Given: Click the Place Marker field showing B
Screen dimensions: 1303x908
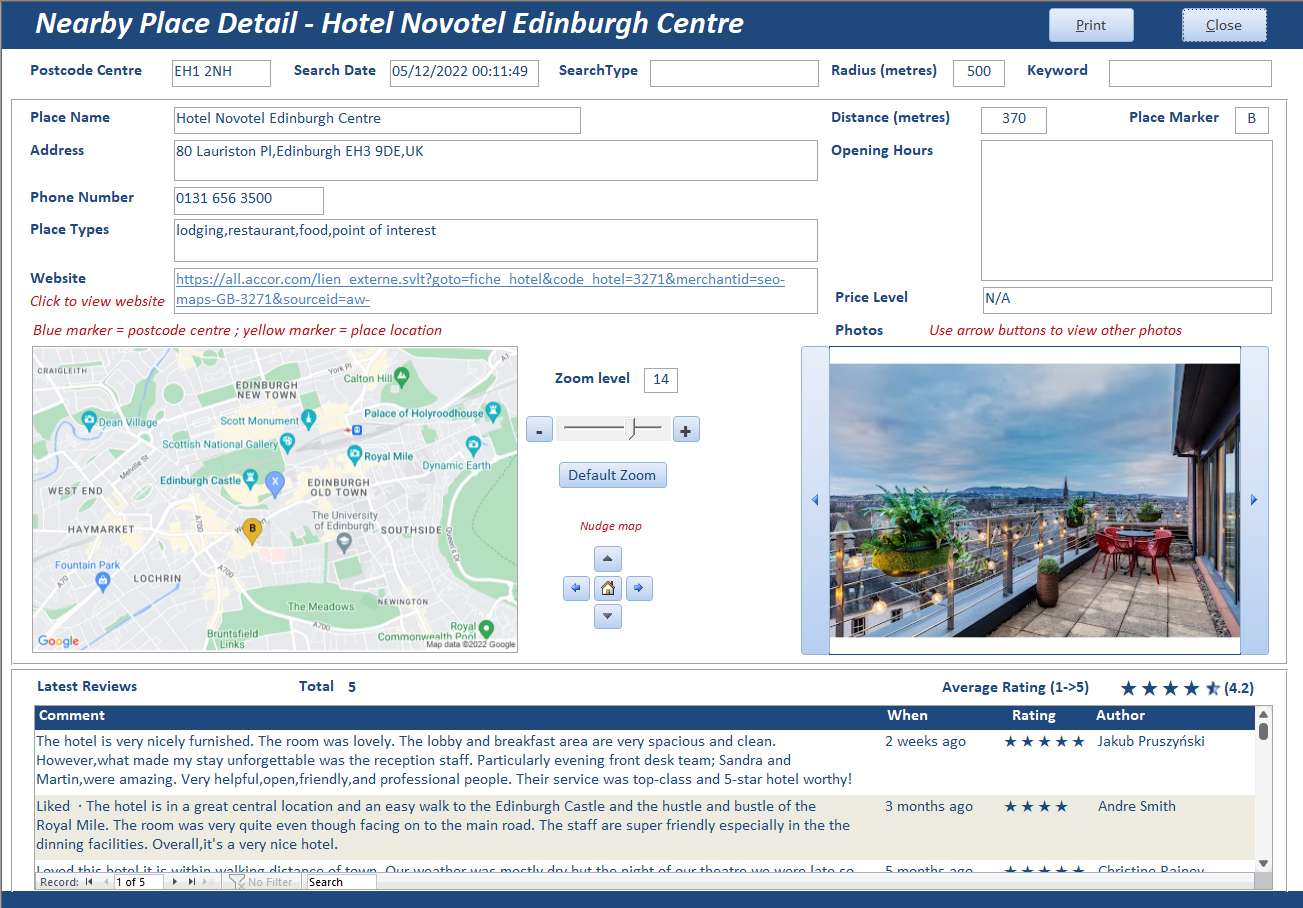Looking at the screenshot, I should point(1252,120).
